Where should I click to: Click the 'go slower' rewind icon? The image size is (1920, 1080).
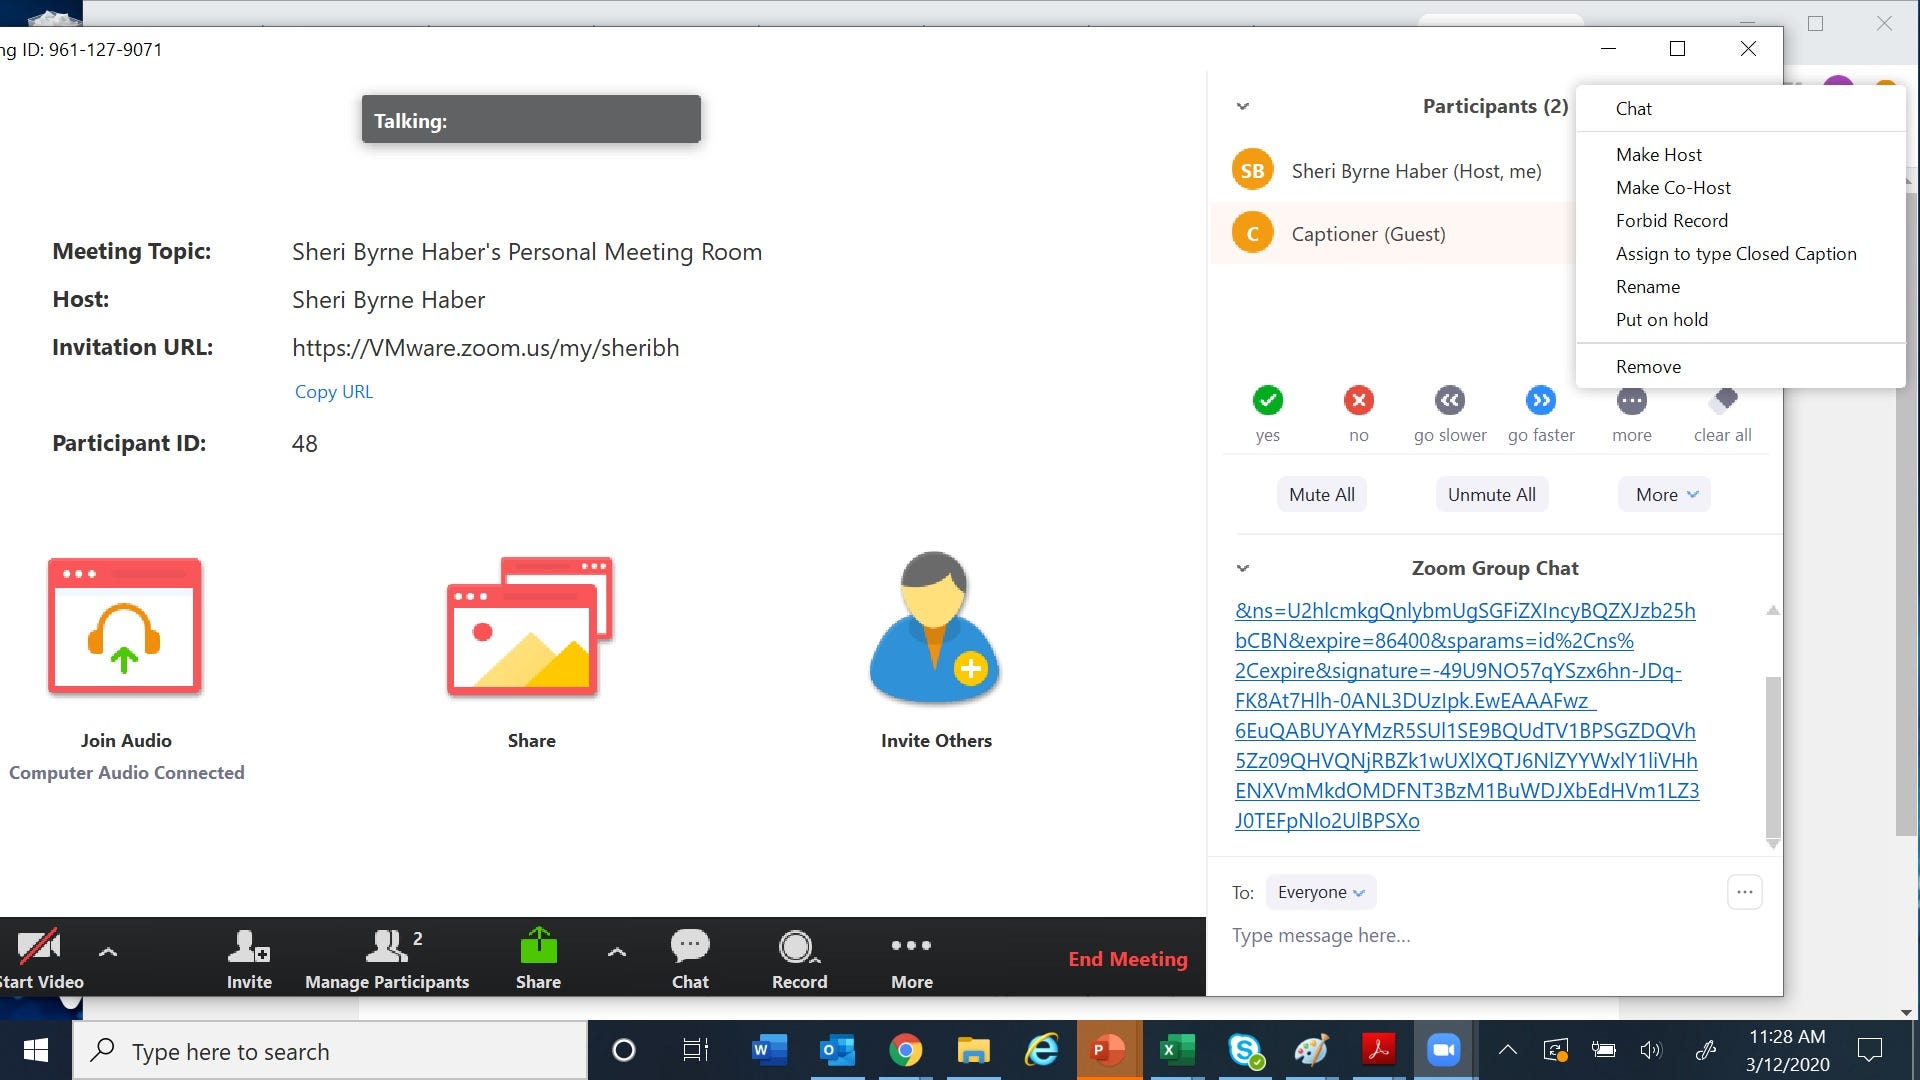(1450, 400)
